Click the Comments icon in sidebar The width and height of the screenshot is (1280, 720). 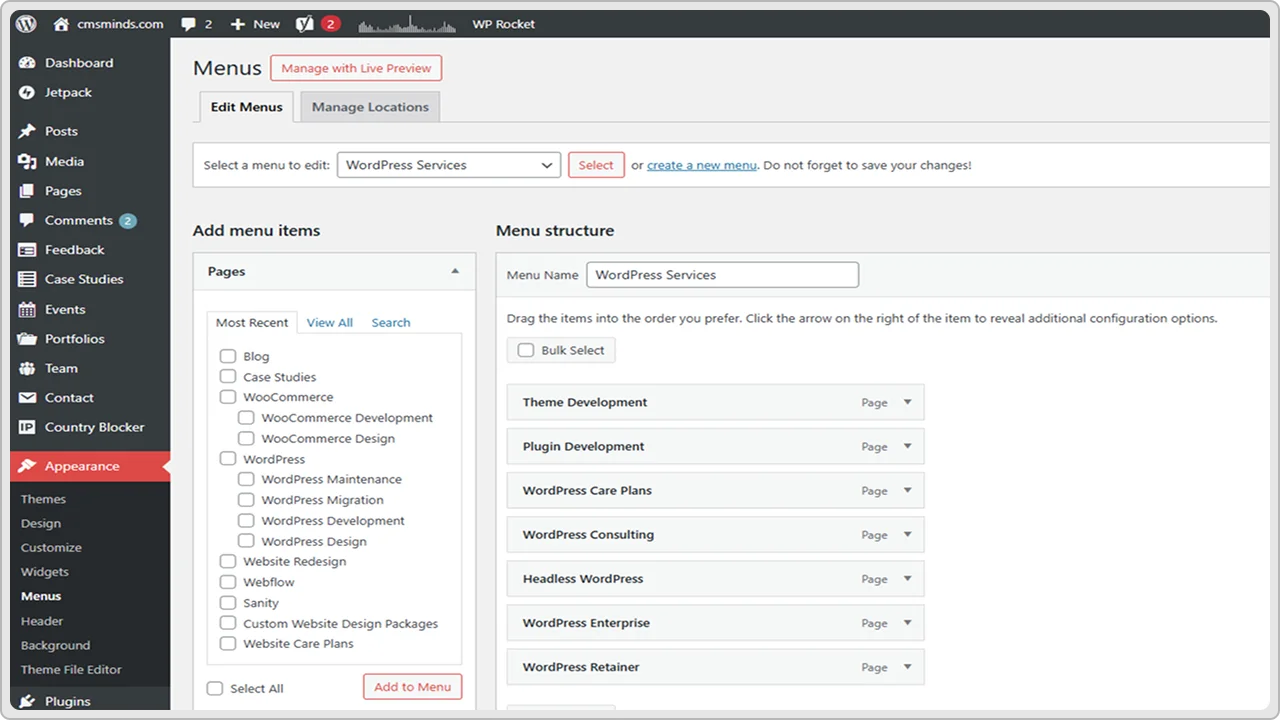click(x=27, y=220)
